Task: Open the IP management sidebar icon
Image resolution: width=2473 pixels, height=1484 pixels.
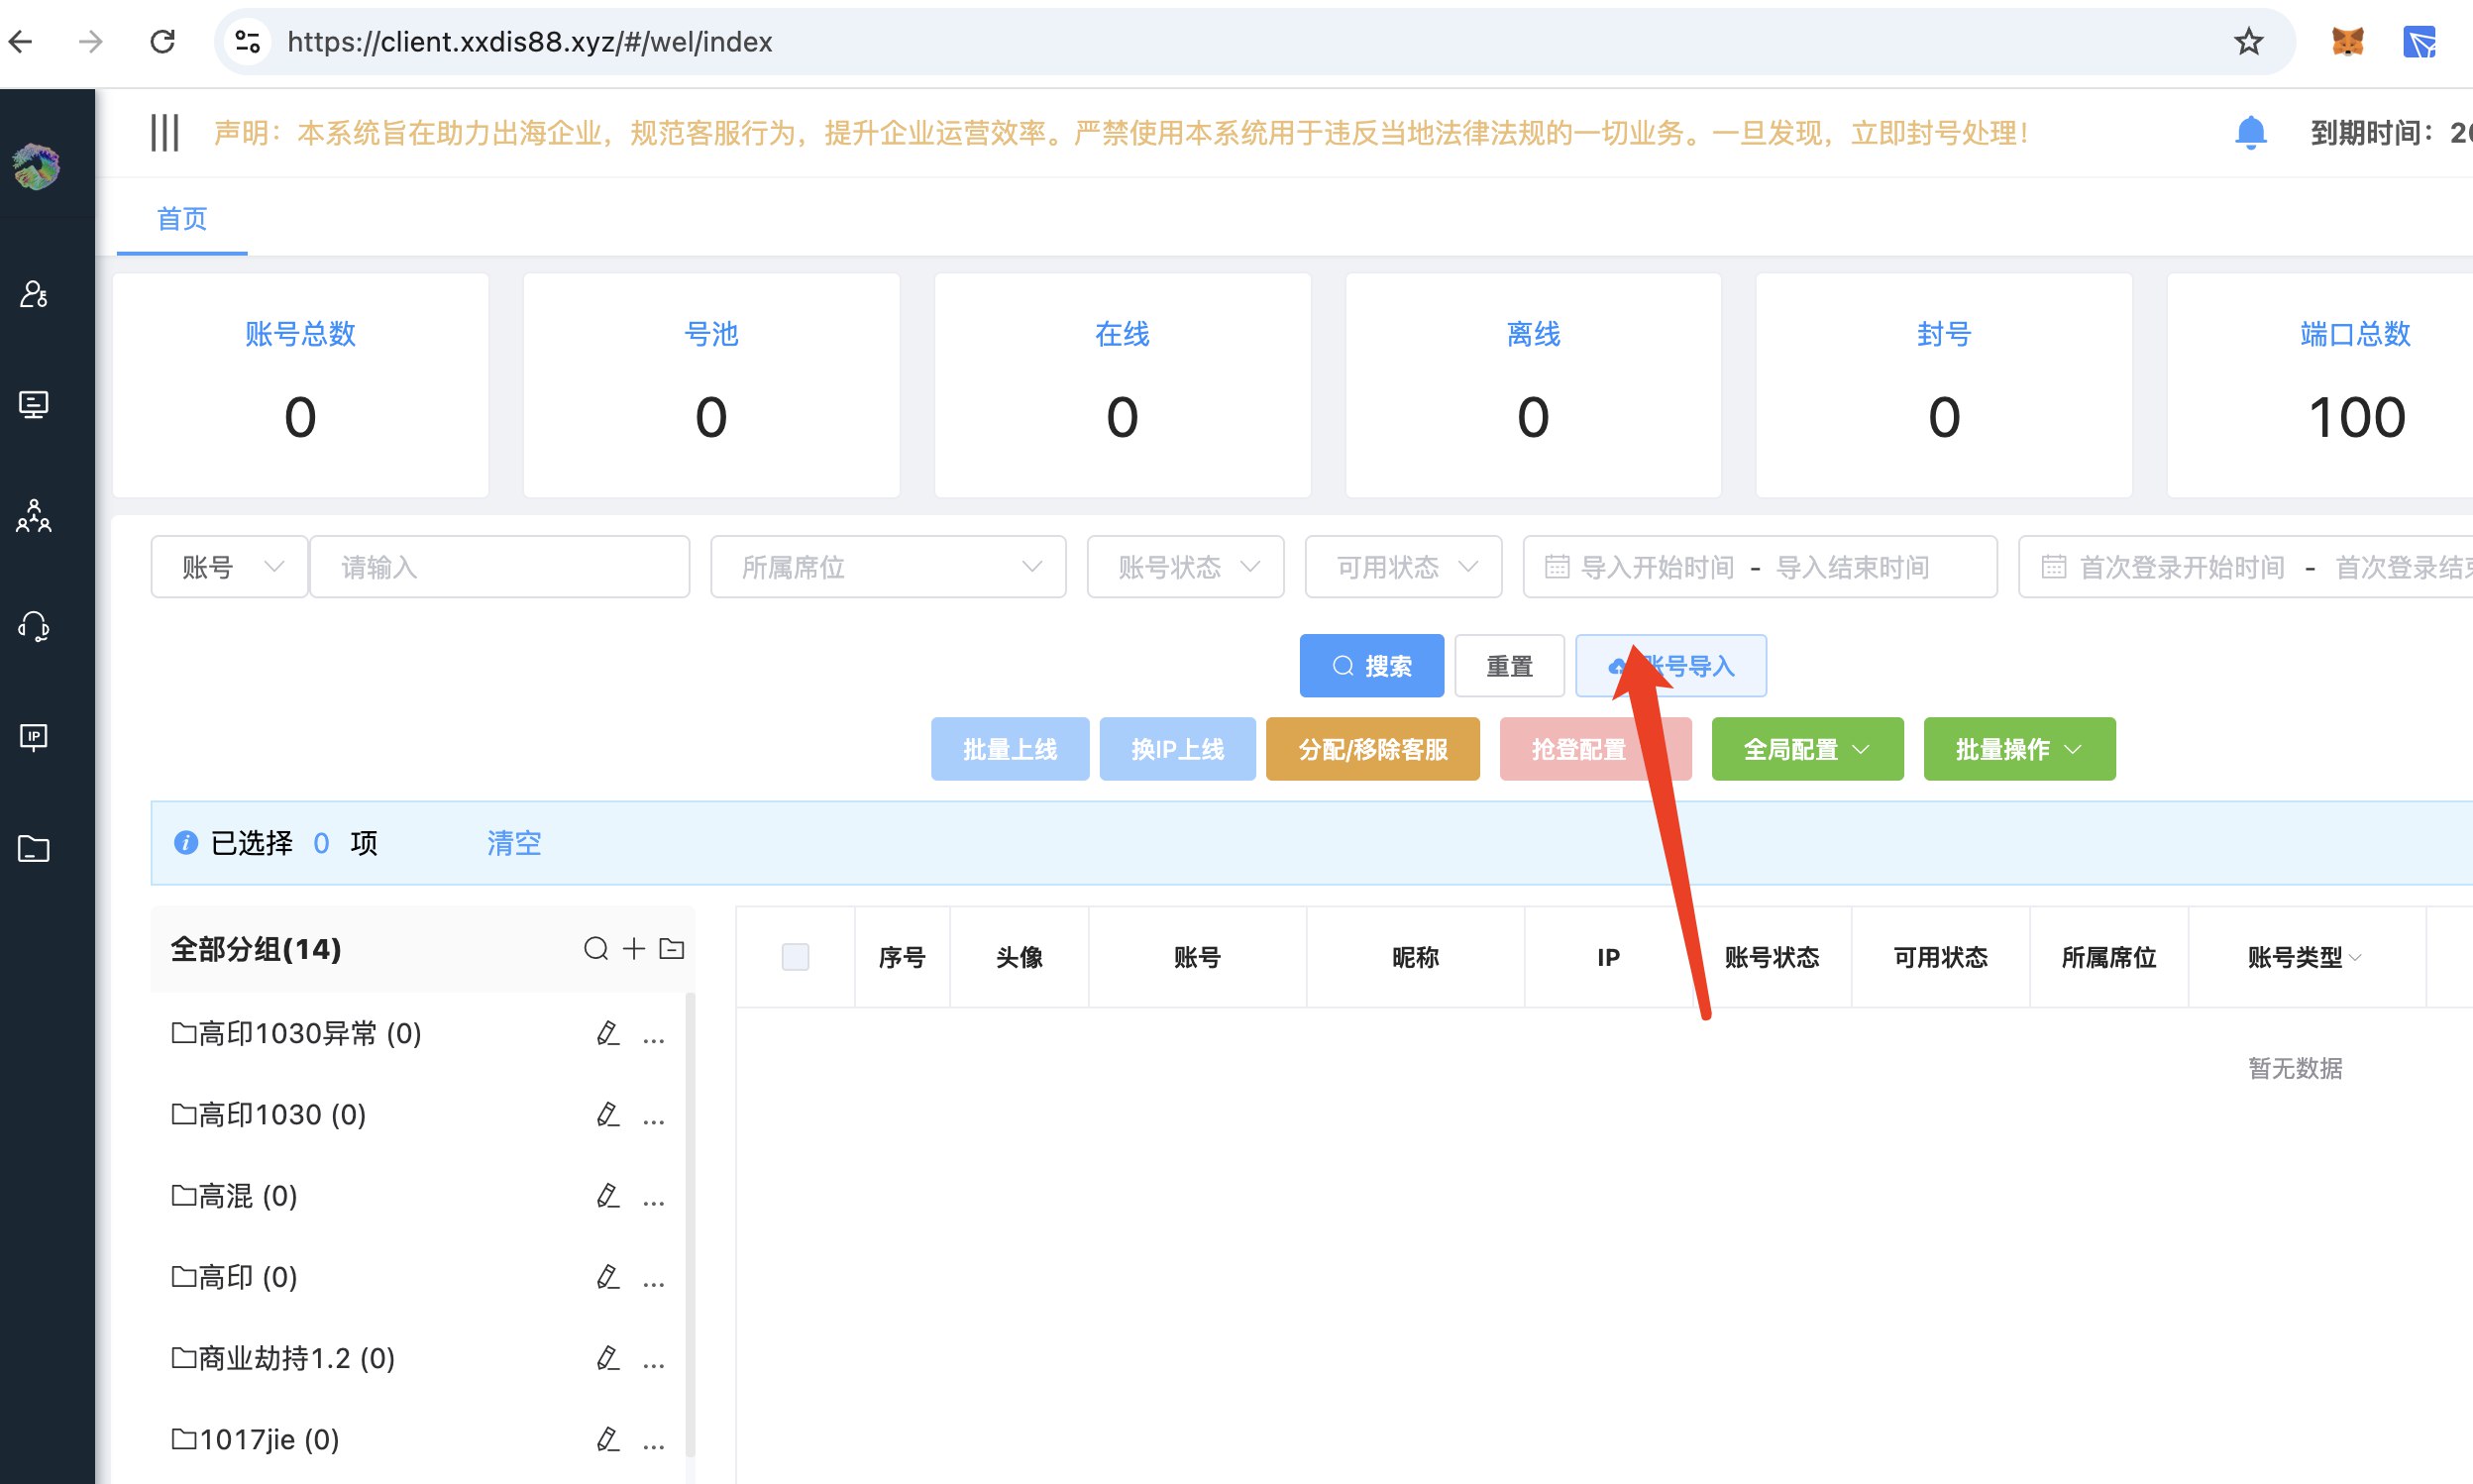Action: (34, 738)
